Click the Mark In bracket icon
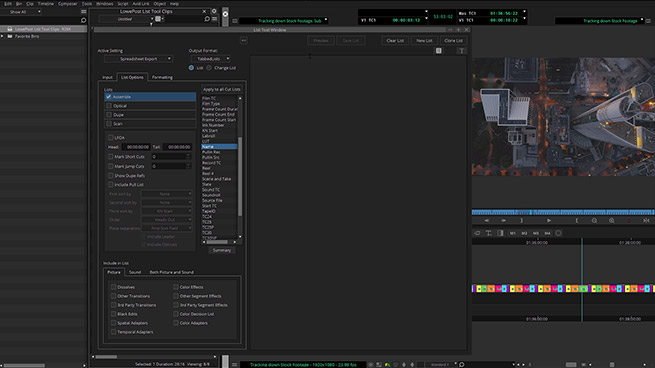This screenshot has height=368, width=655. pyautogui.click(x=577, y=220)
